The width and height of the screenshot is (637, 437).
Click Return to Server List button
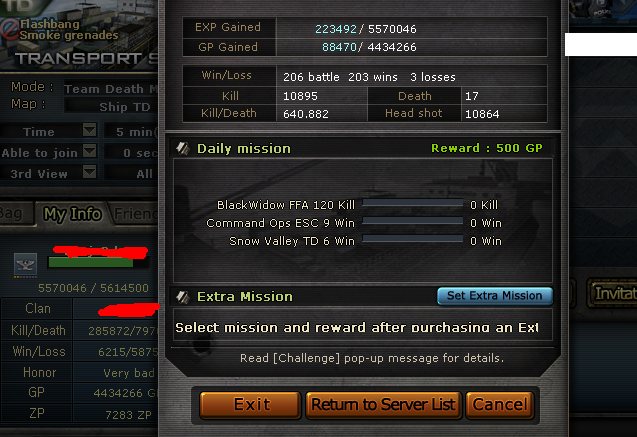tap(384, 405)
